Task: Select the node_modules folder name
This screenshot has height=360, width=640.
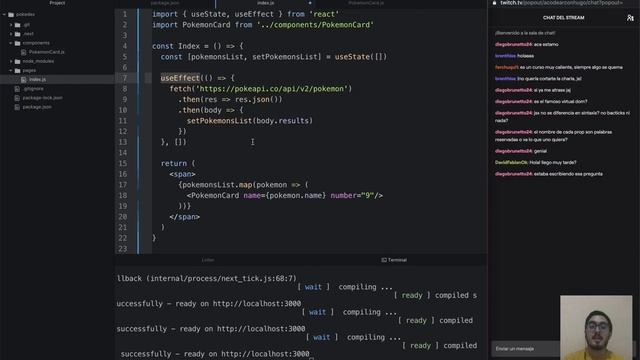Action: (x=38, y=61)
